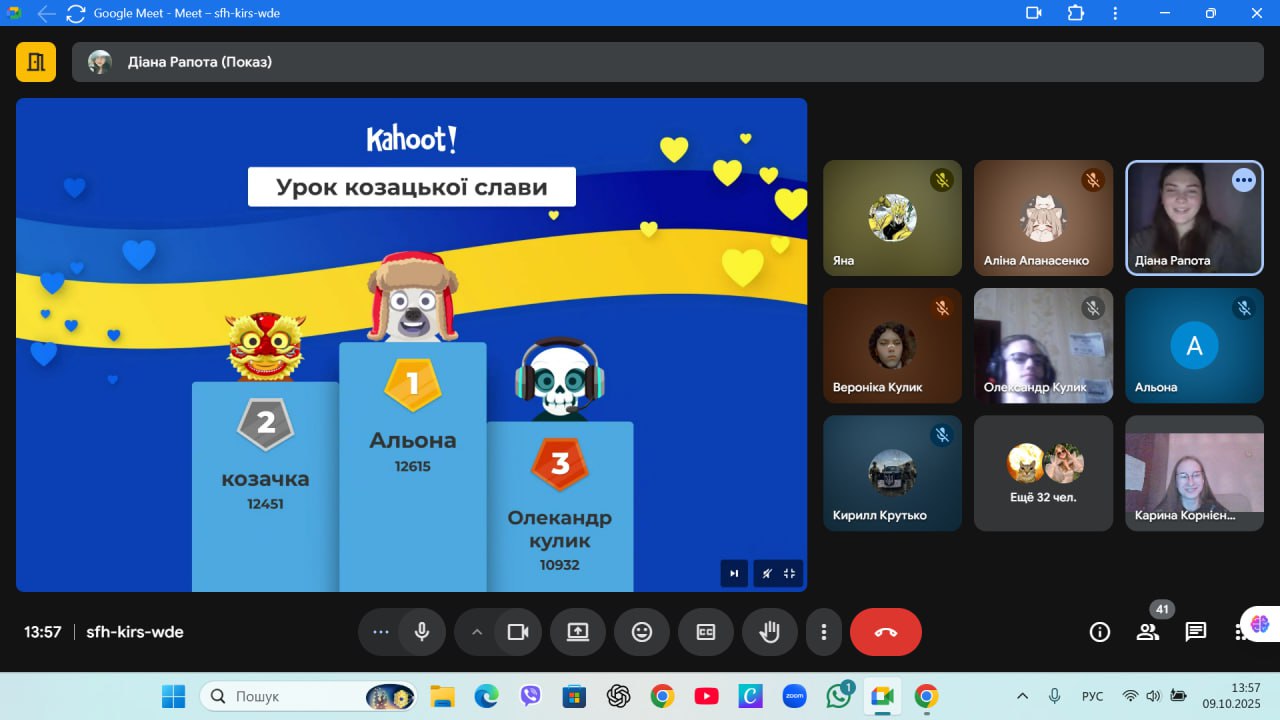Click the present screen icon
The width and height of the screenshot is (1280, 720).
tap(578, 632)
